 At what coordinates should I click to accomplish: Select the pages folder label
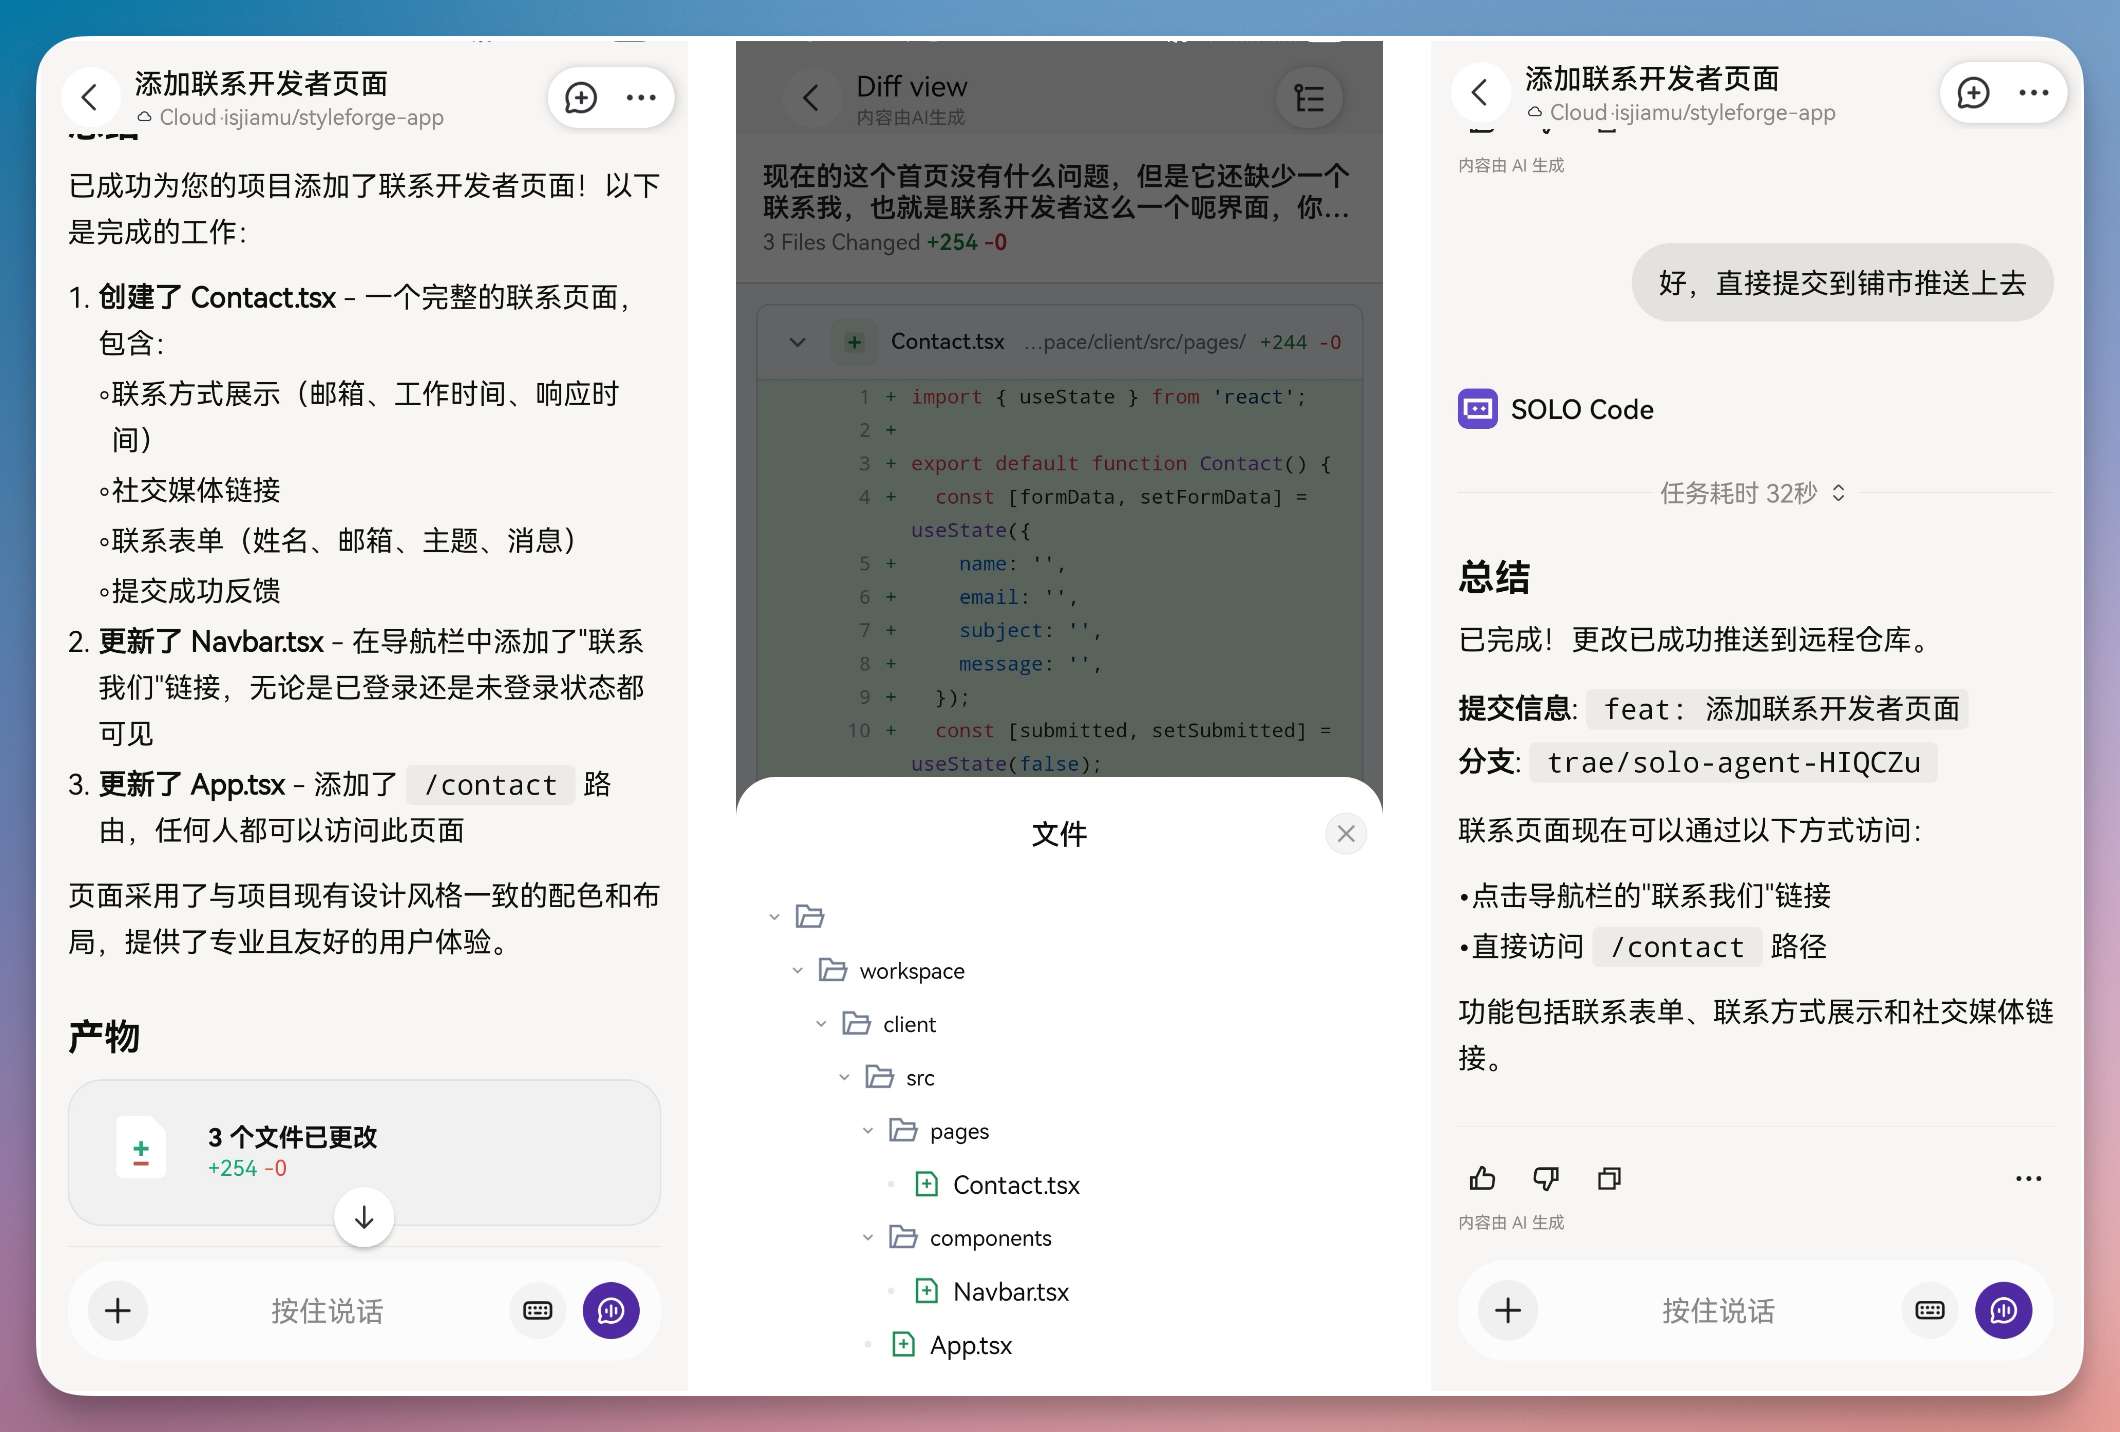[959, 1131]
